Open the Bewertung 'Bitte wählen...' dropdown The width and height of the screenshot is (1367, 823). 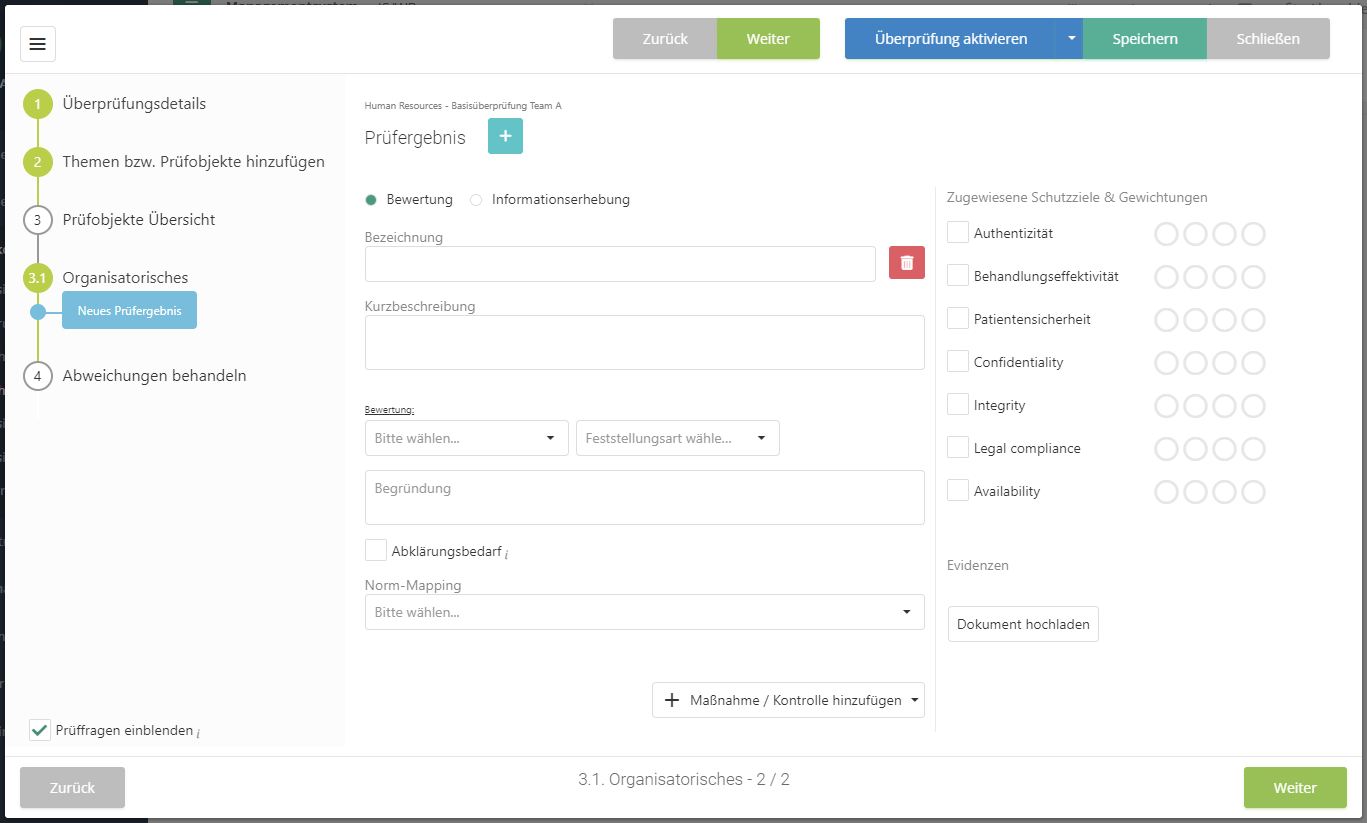466,438
